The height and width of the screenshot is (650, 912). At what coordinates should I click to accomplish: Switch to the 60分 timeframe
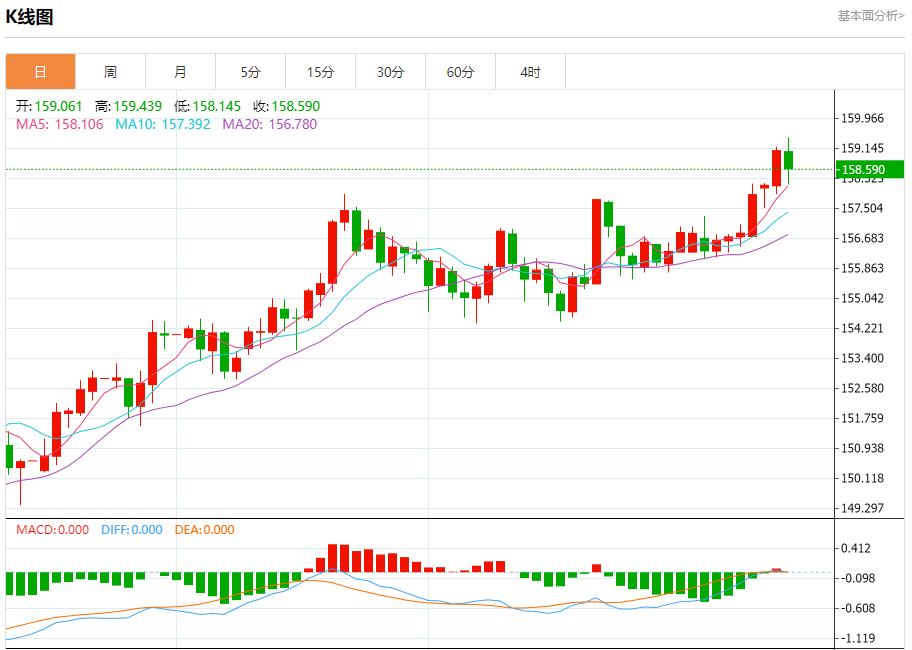pos(460,72)
